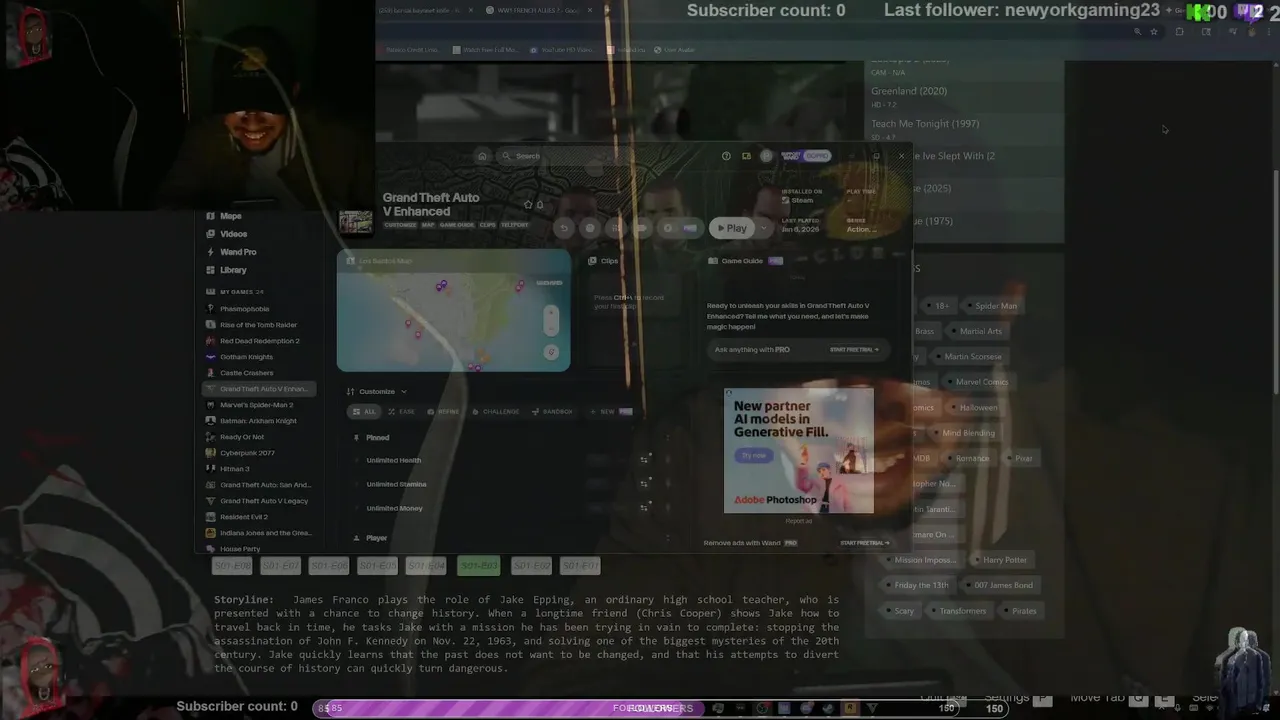1280x720 pixels.
Task: Open the help question-mark icon in Wand
Action: (x=726, y=156)
